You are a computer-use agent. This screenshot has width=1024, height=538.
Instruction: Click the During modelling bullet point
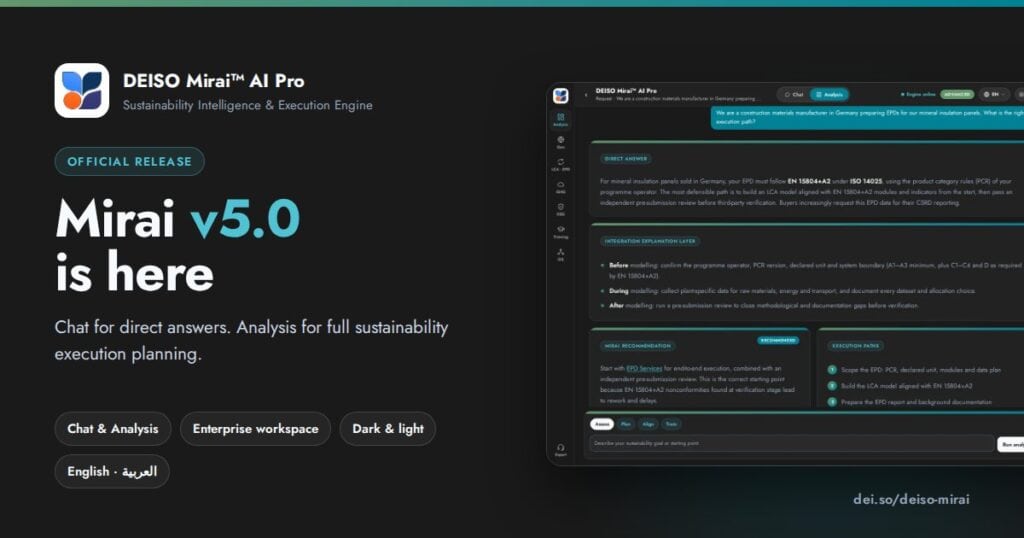tap(788, 291)
